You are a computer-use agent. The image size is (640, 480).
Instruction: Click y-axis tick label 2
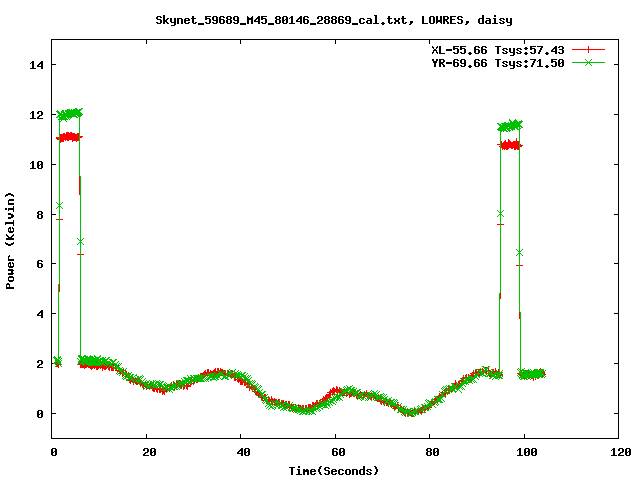(40, 364)
